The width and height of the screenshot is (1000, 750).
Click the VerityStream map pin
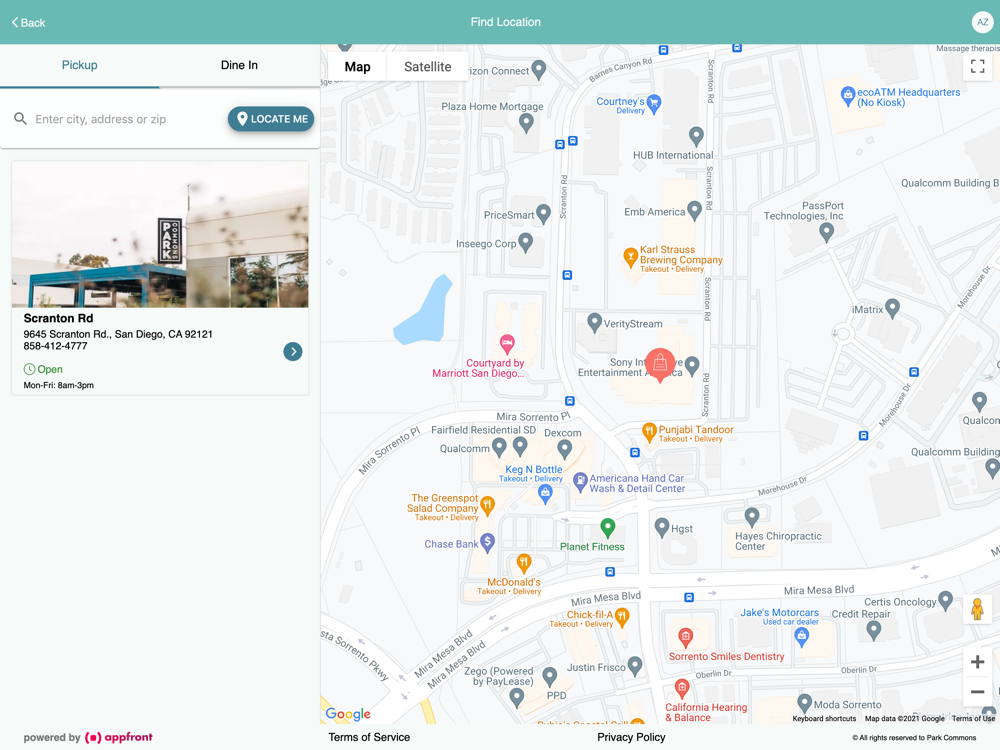(x=594, y=323)
